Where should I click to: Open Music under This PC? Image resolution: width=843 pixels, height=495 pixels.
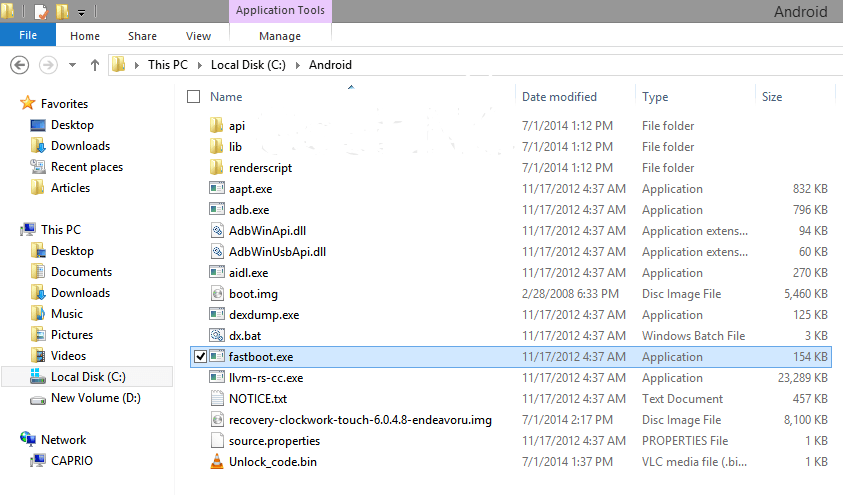[67, 313]
